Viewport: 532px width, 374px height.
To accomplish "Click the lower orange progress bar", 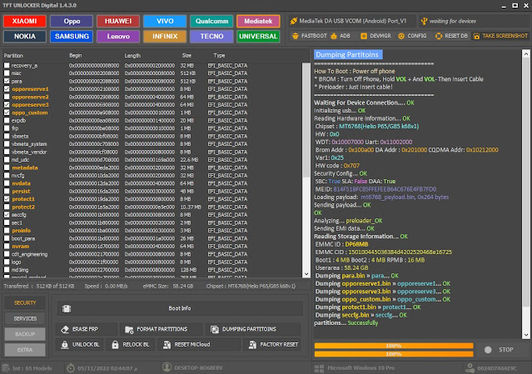I will pos(394,354).
